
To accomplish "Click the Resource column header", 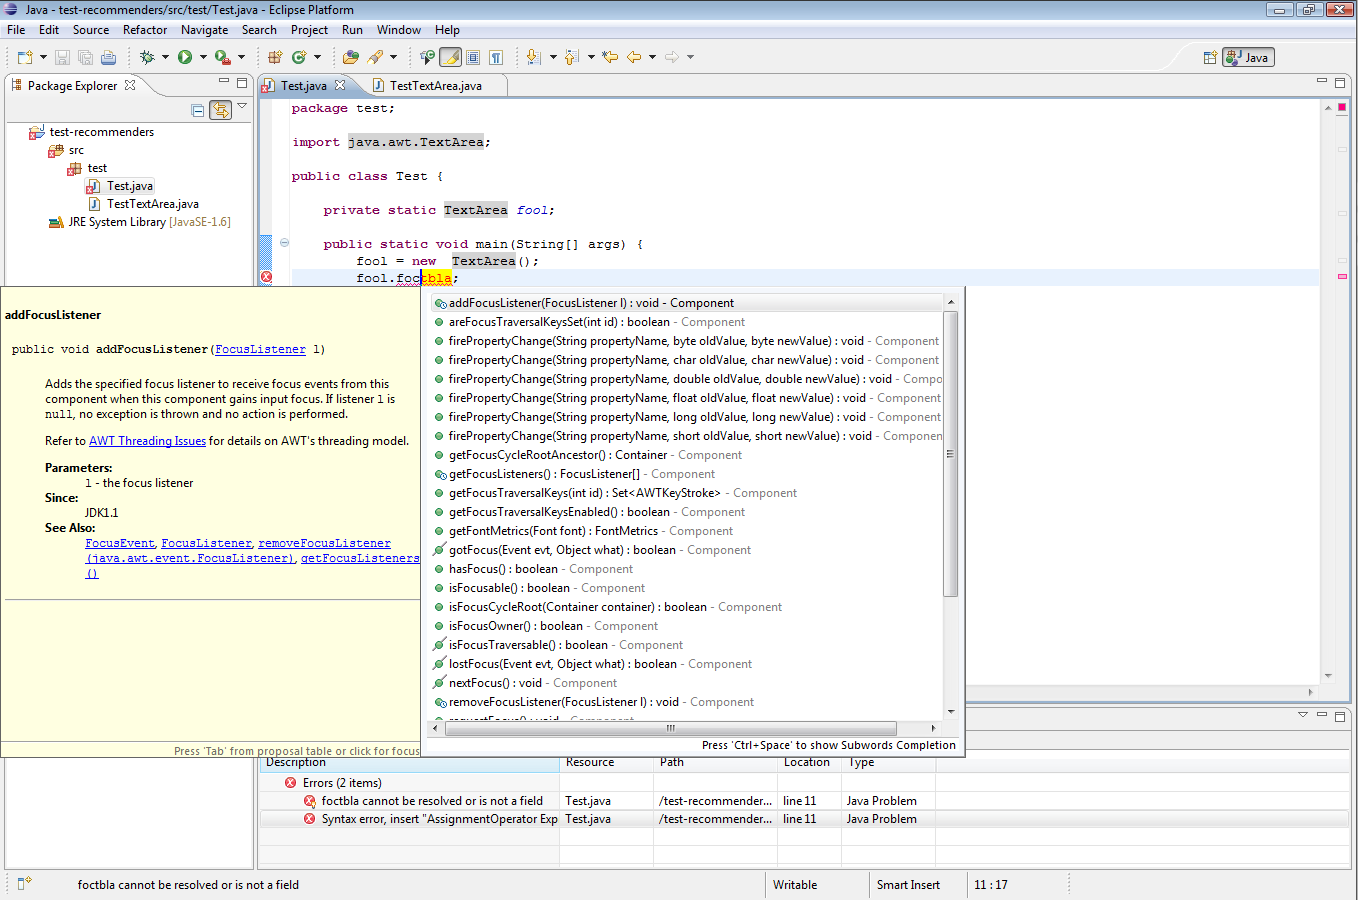I will coord(589,762).
